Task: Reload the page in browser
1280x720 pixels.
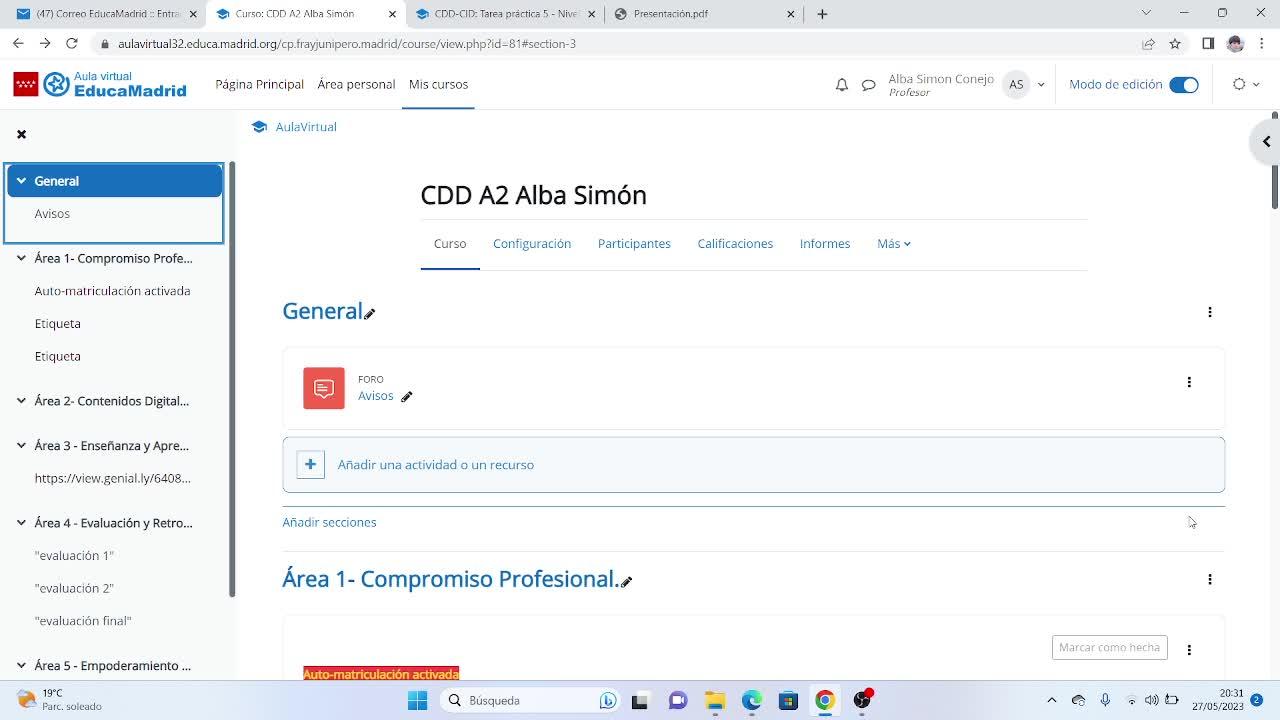Action: 72,44
